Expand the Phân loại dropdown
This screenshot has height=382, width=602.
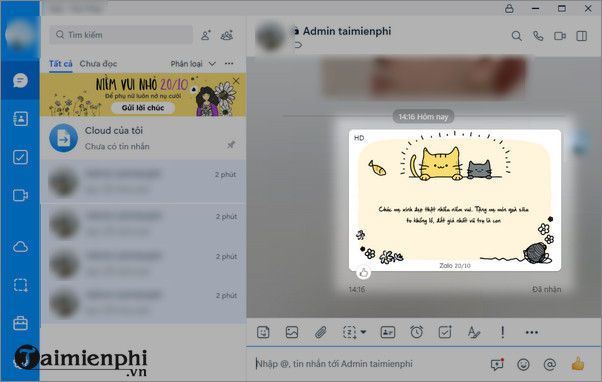coord(193,64)
